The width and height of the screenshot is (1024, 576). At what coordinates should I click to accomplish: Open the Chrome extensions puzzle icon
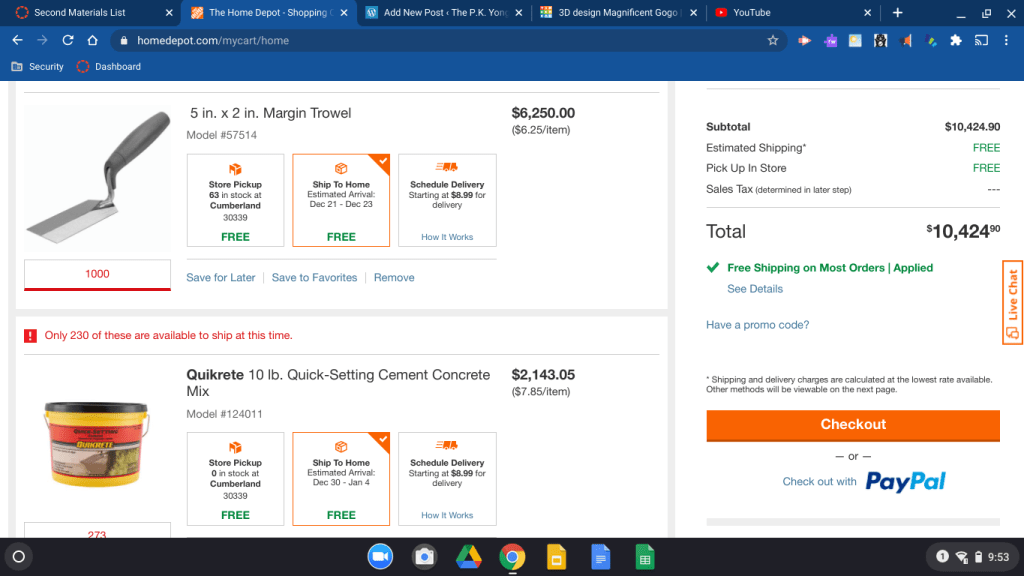(x=956, y=41)
